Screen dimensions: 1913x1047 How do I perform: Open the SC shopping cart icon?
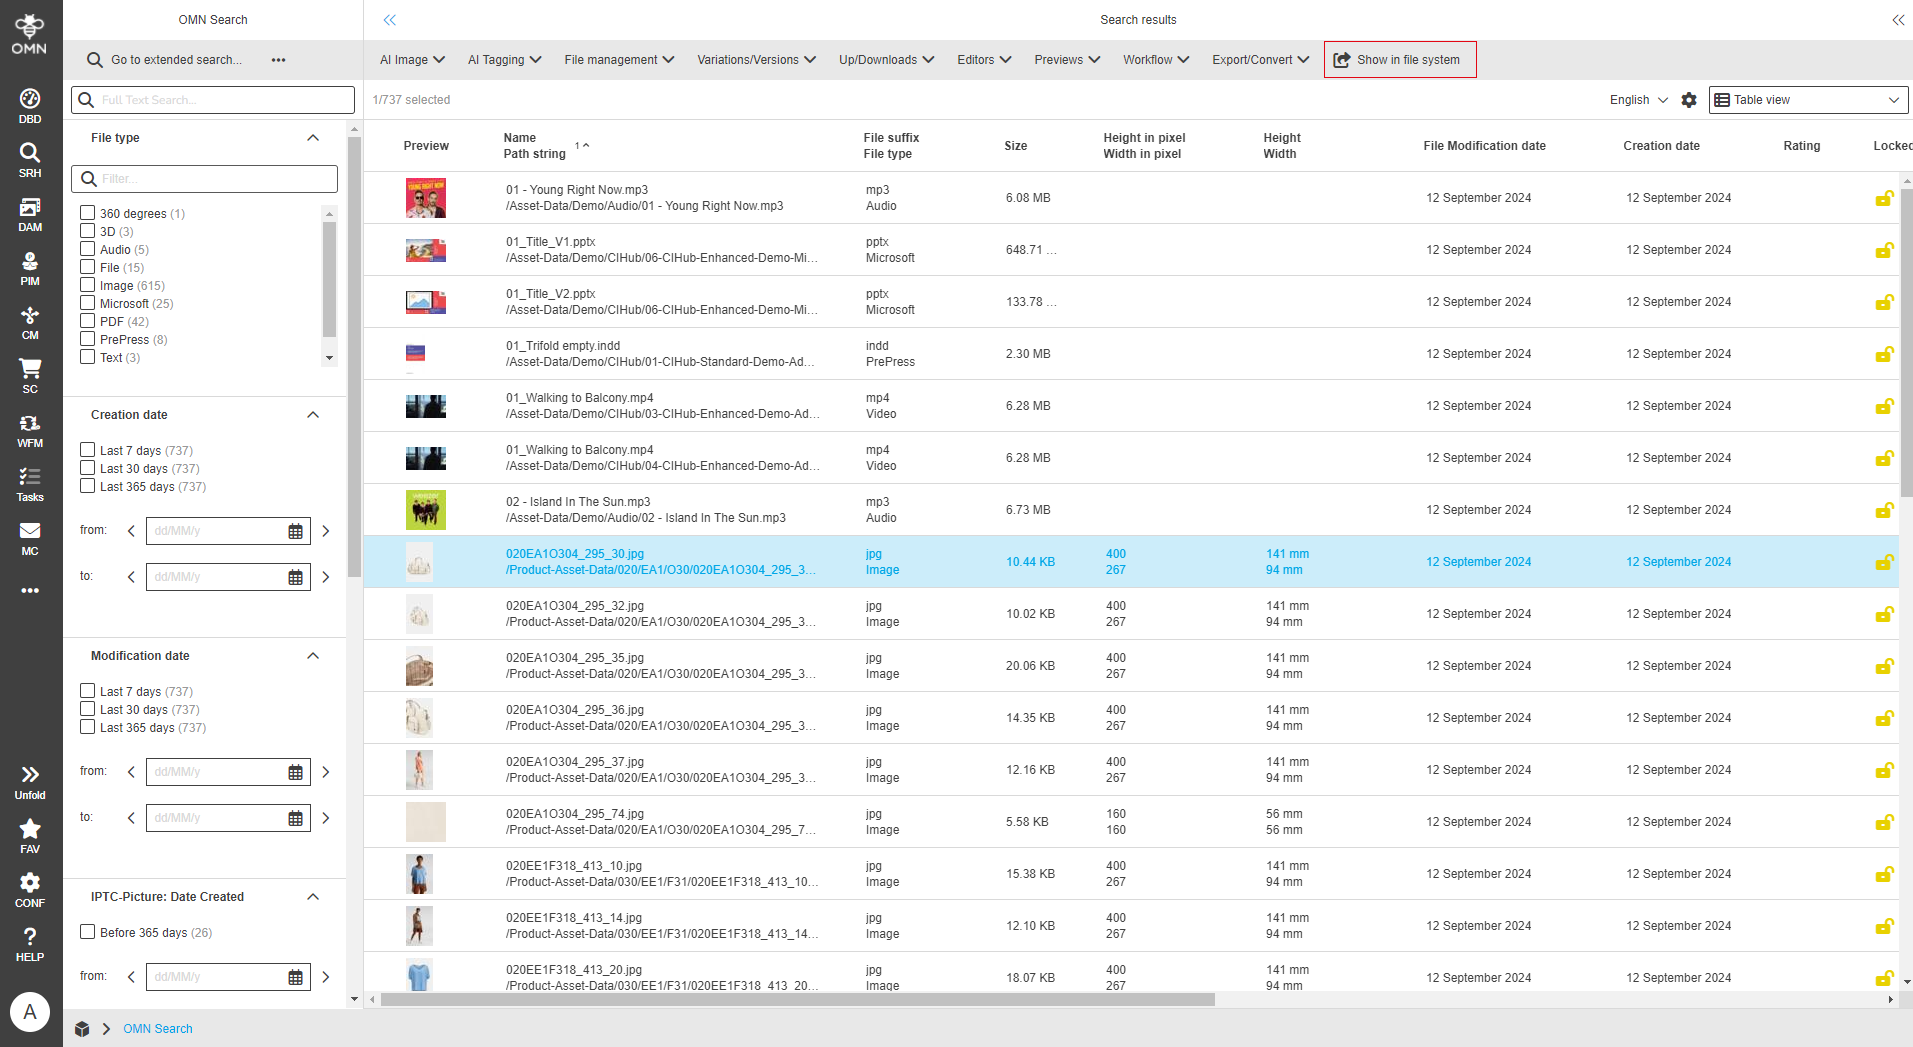(x=30, y=375)
